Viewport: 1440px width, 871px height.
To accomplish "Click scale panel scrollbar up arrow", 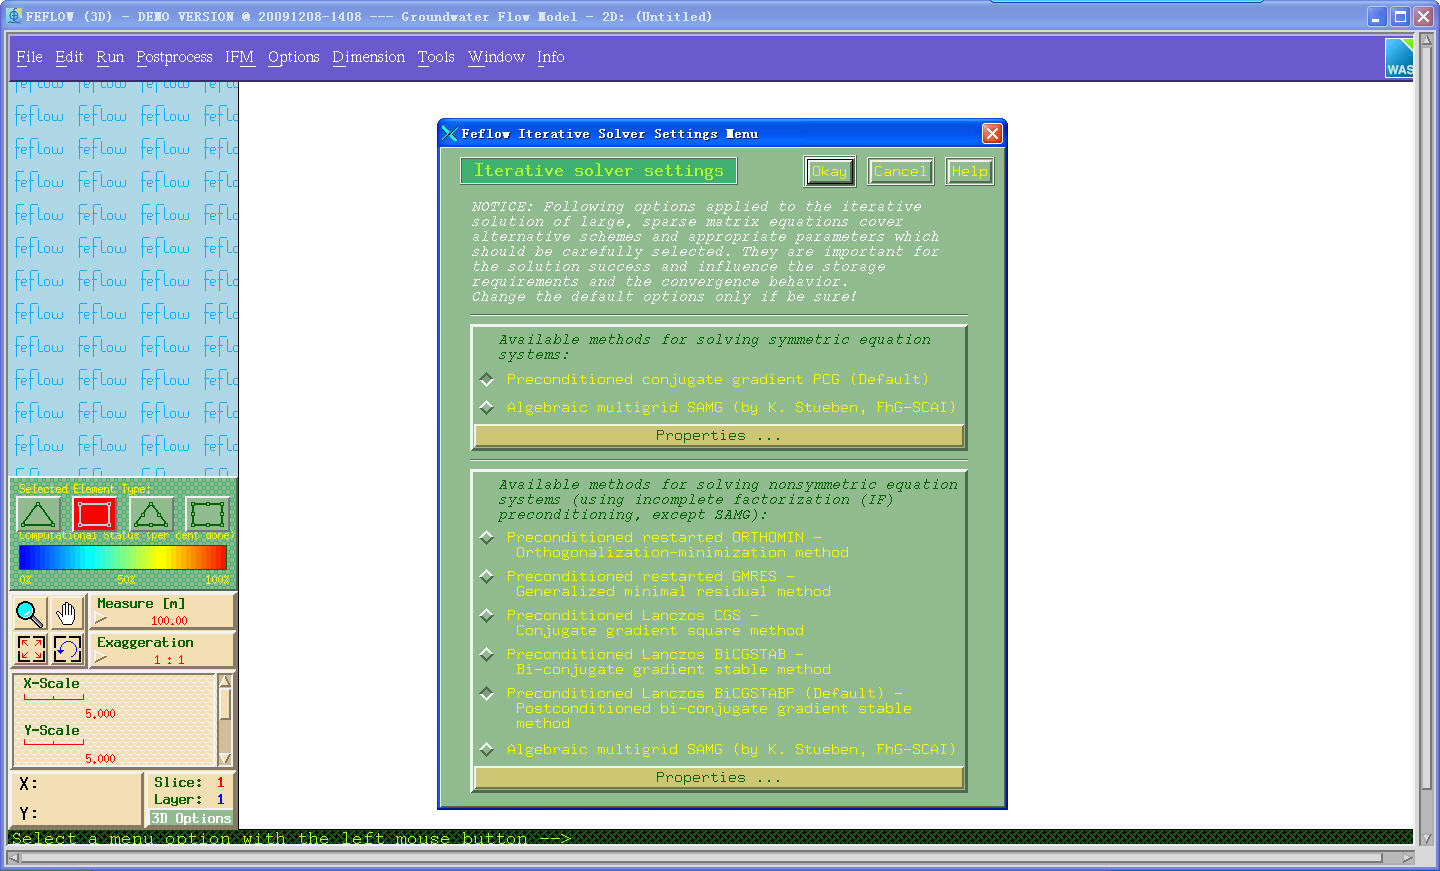I will [225, 682].
